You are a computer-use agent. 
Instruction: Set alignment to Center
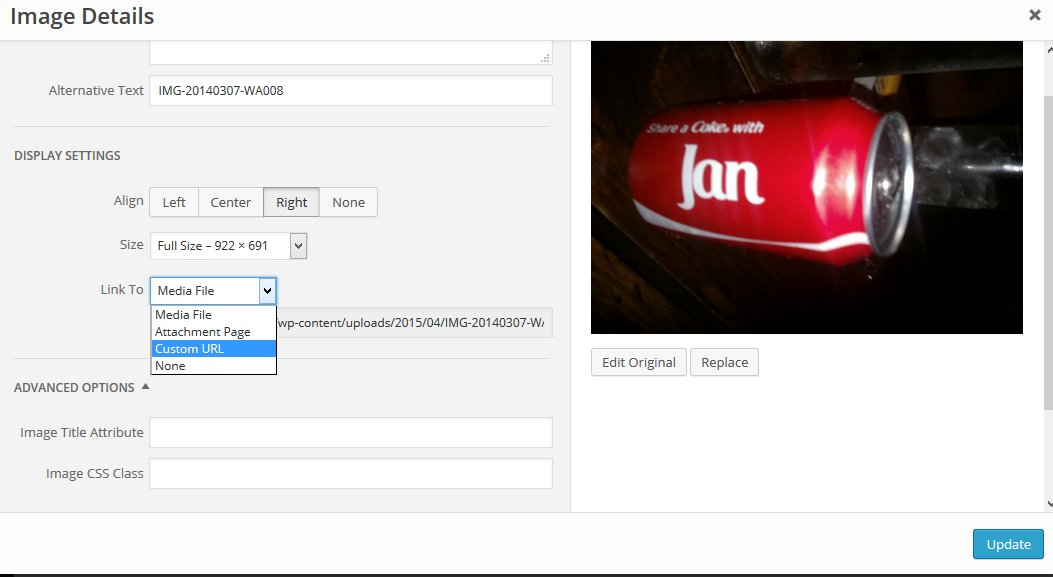[x=230, y=202]
